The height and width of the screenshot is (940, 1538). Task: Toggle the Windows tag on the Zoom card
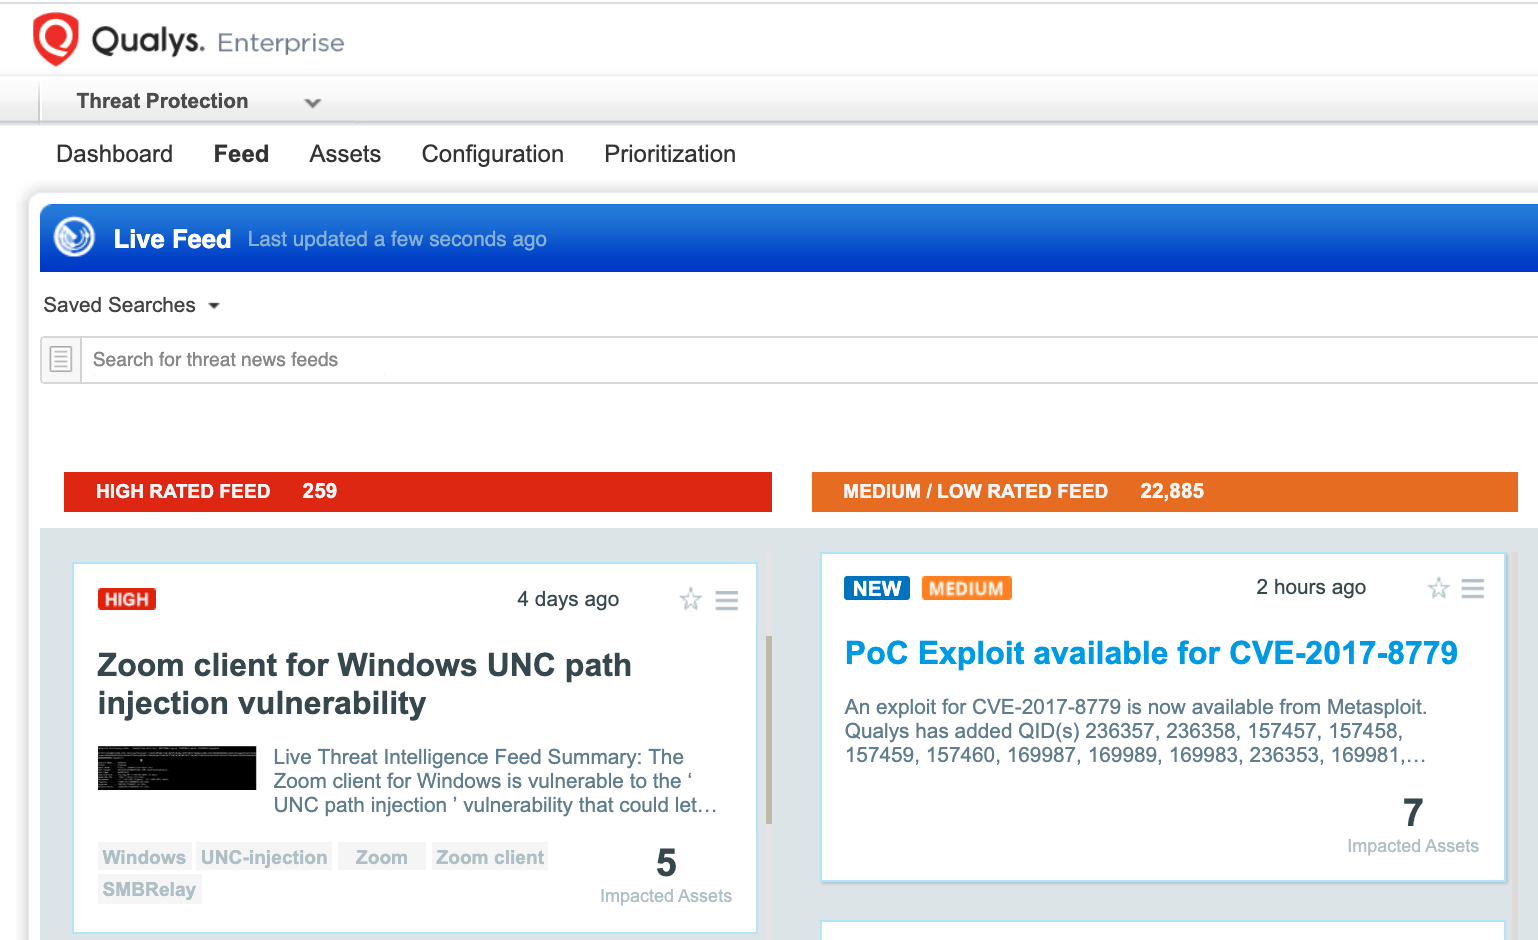click(x=143, y=856)
